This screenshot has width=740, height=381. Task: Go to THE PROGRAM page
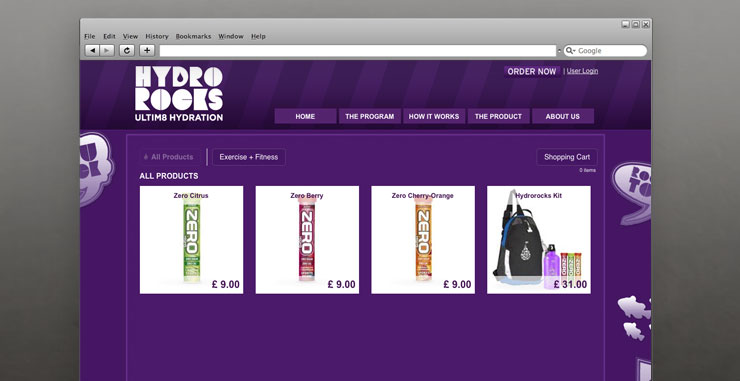pos(370,116)
